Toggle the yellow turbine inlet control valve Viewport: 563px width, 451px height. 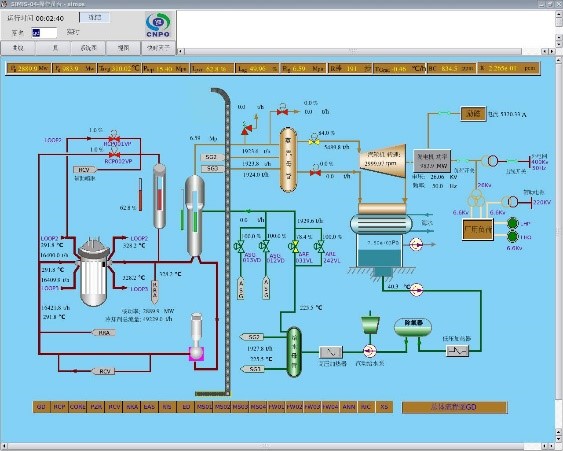(x=314, y=141)
